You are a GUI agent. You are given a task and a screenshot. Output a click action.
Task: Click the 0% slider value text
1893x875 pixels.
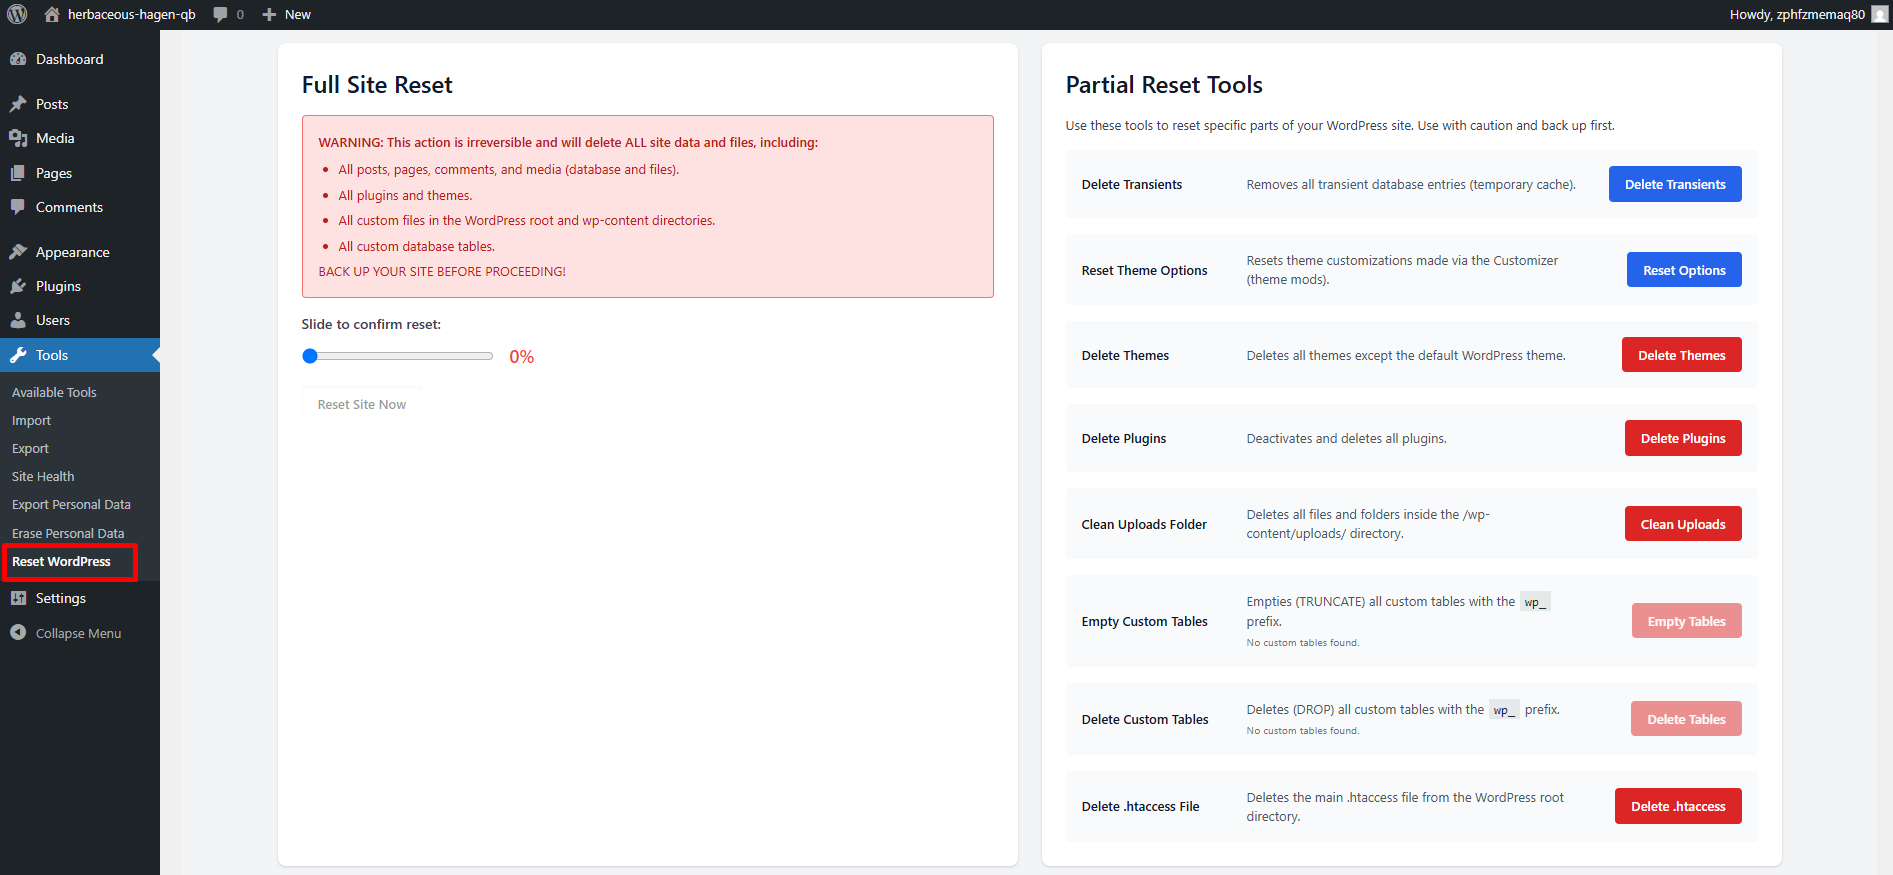coord(522,357)
